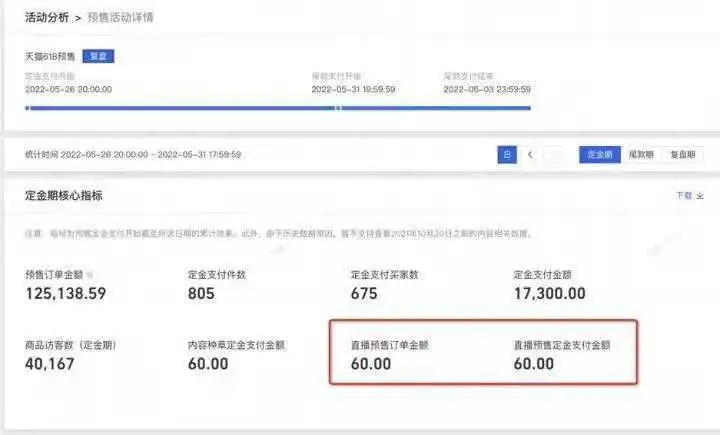Click the 预售订单金额 value 125,138.59
Image resolution: width=720 pixels, height=435 pixels.
[x=66, y=294]
